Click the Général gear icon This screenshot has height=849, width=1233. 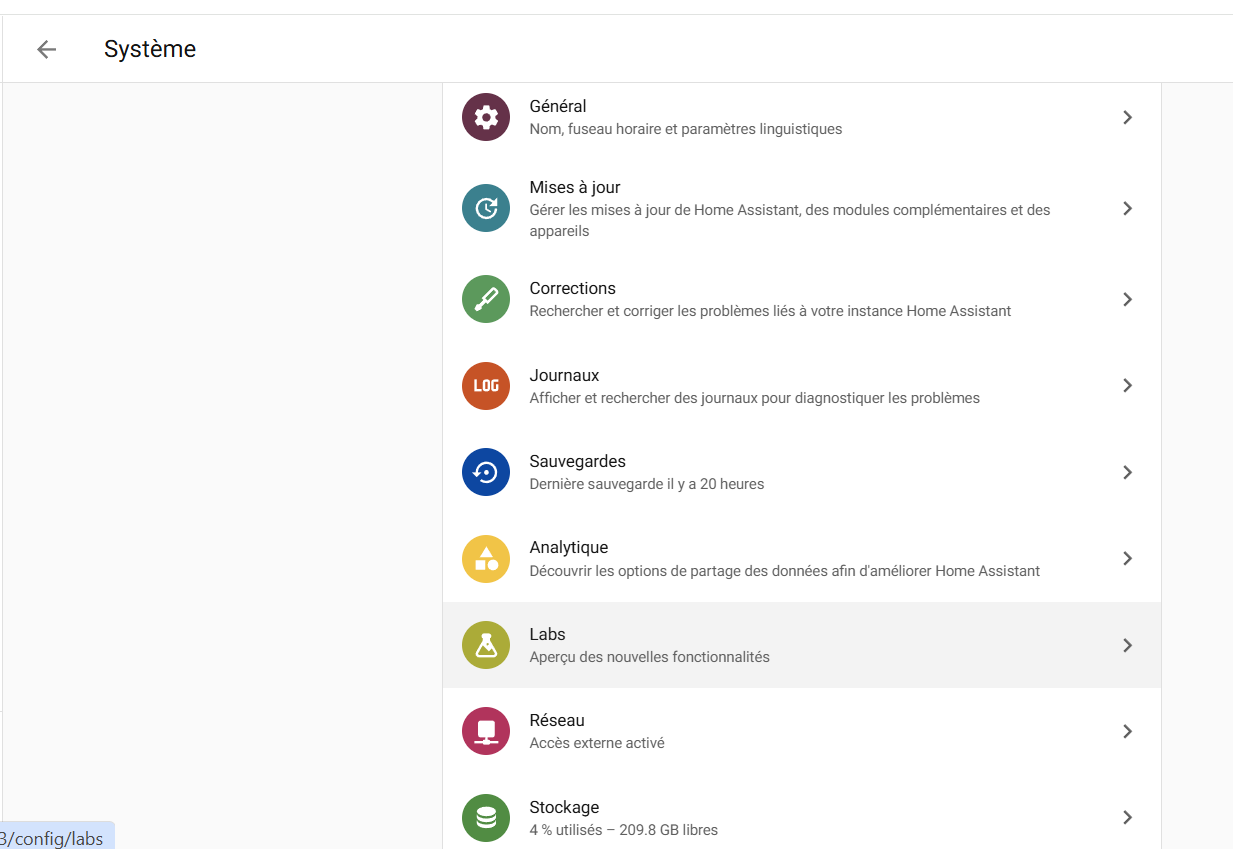coord(486,117)
